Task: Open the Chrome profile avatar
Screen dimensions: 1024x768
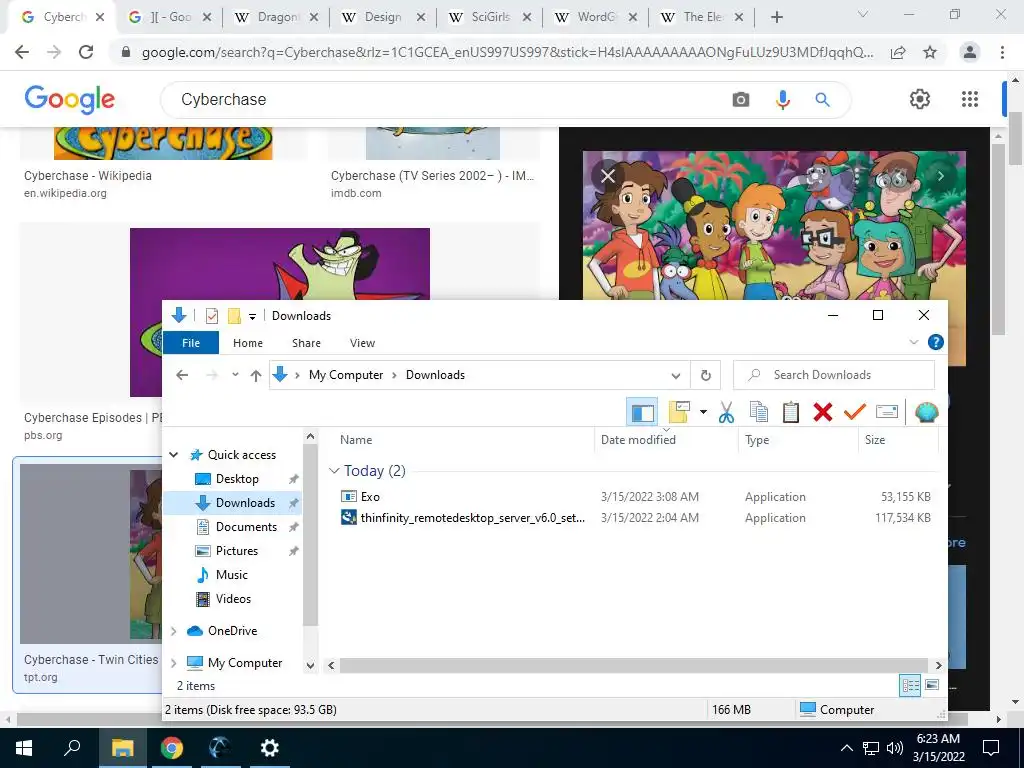Action: [970, 52]
